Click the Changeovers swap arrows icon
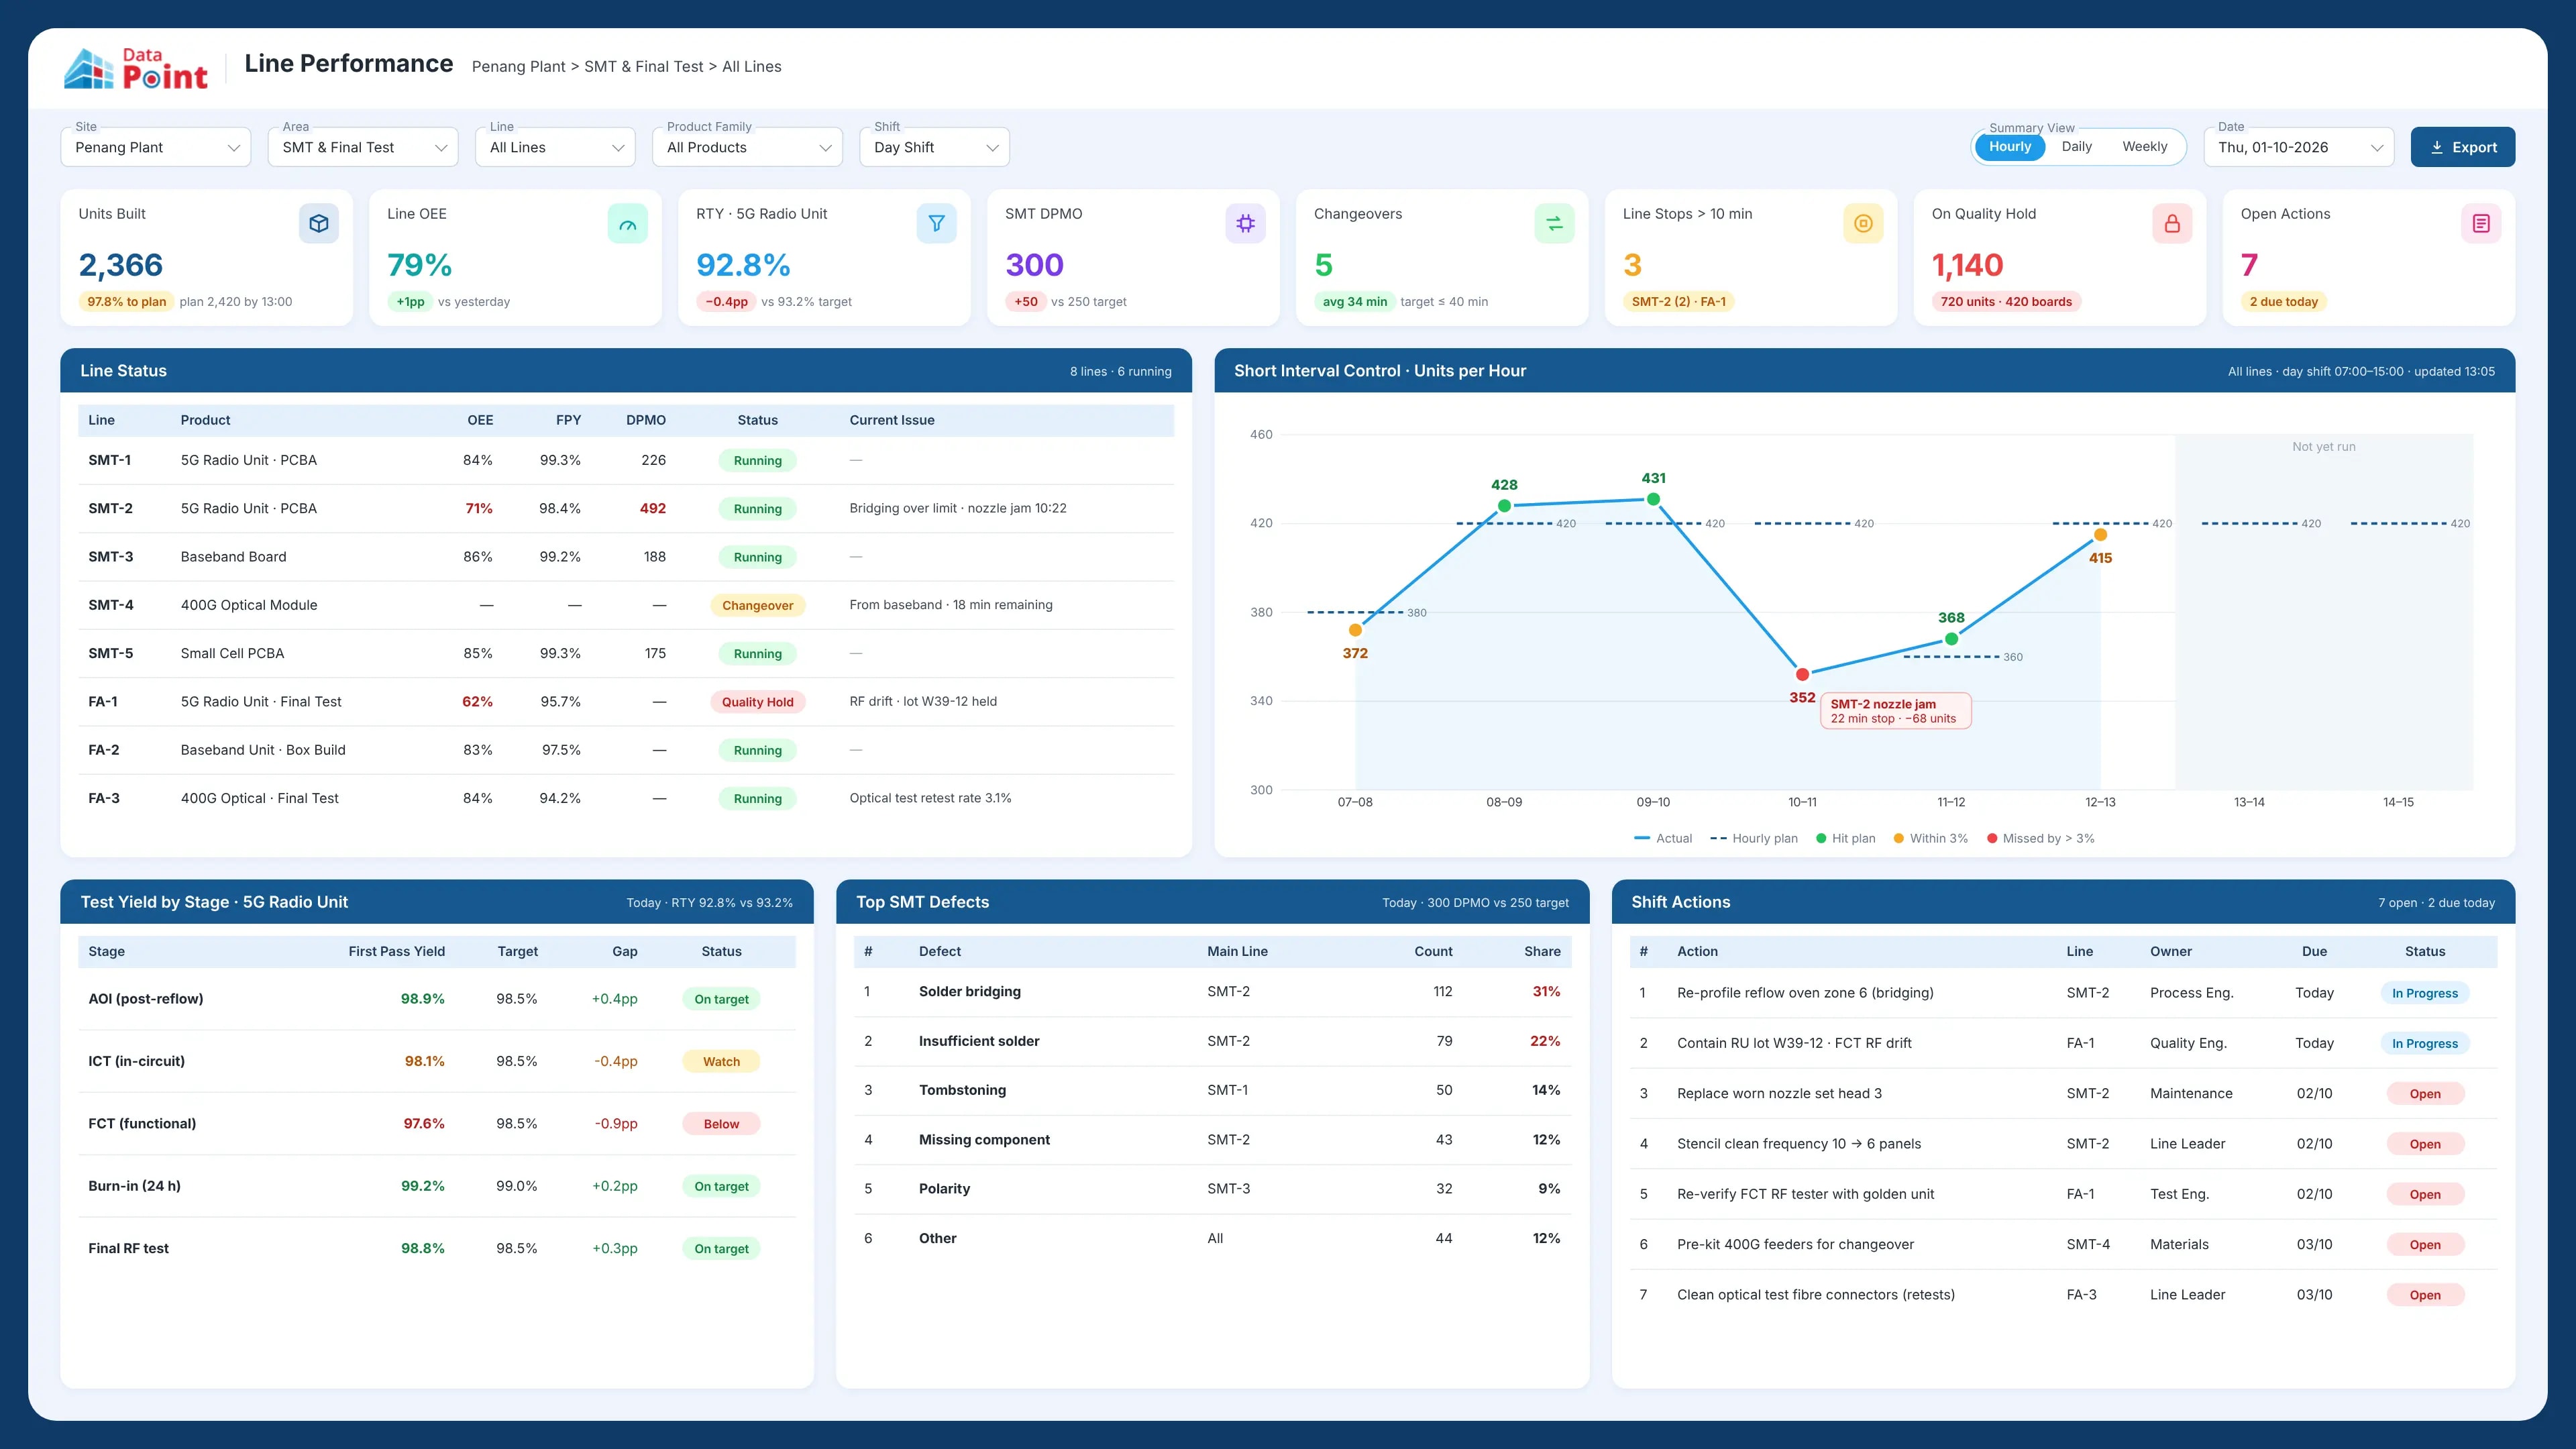The height and width of the screenshot is (1449, 2576). click(x=1555, y=223)
